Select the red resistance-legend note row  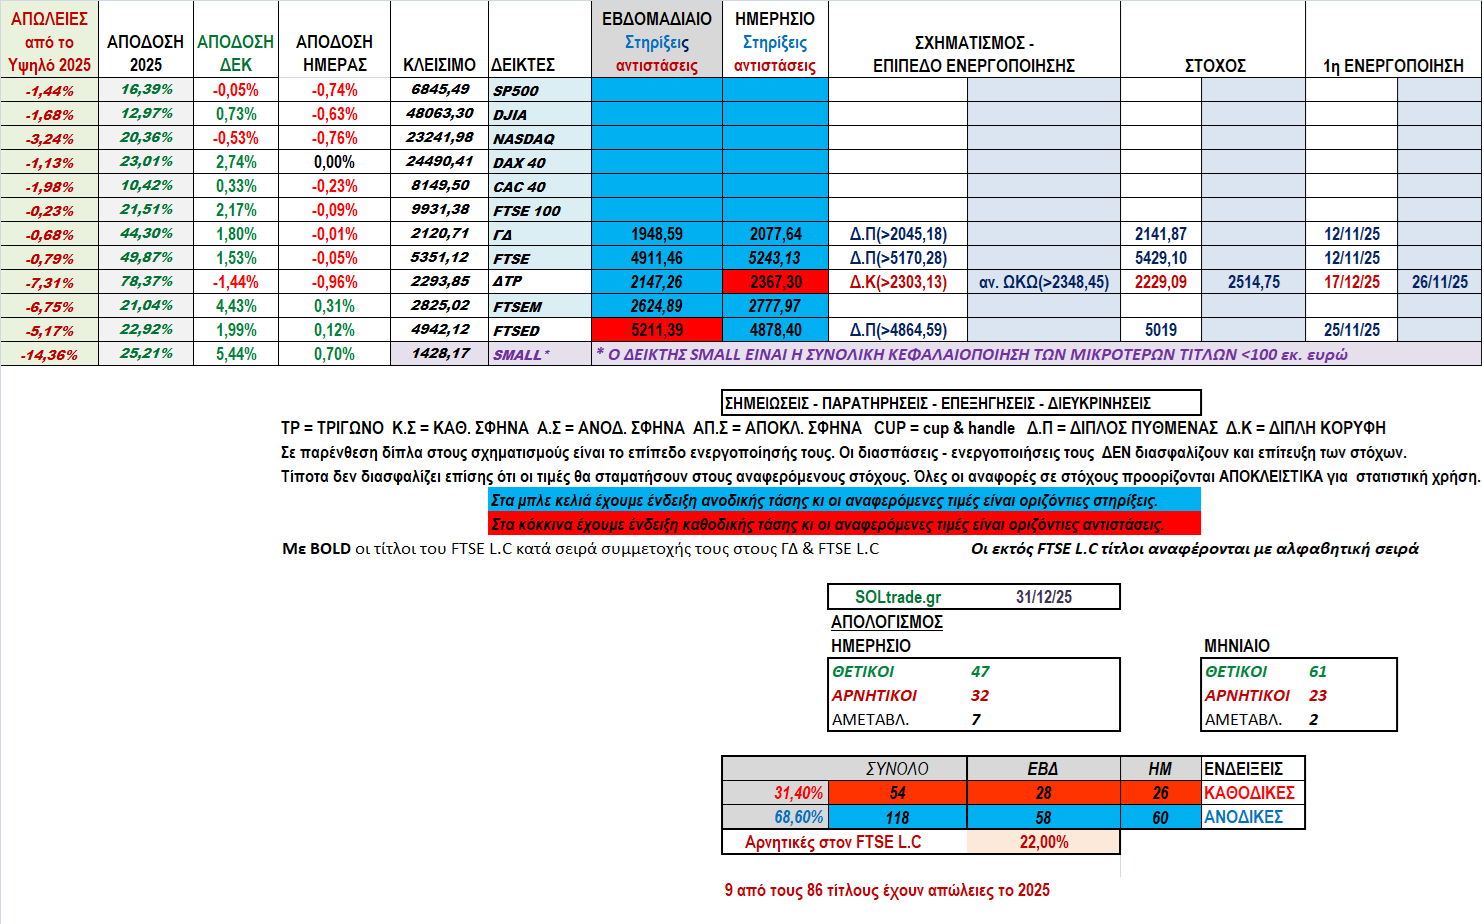pyautogui.click(x=844, y=524)
